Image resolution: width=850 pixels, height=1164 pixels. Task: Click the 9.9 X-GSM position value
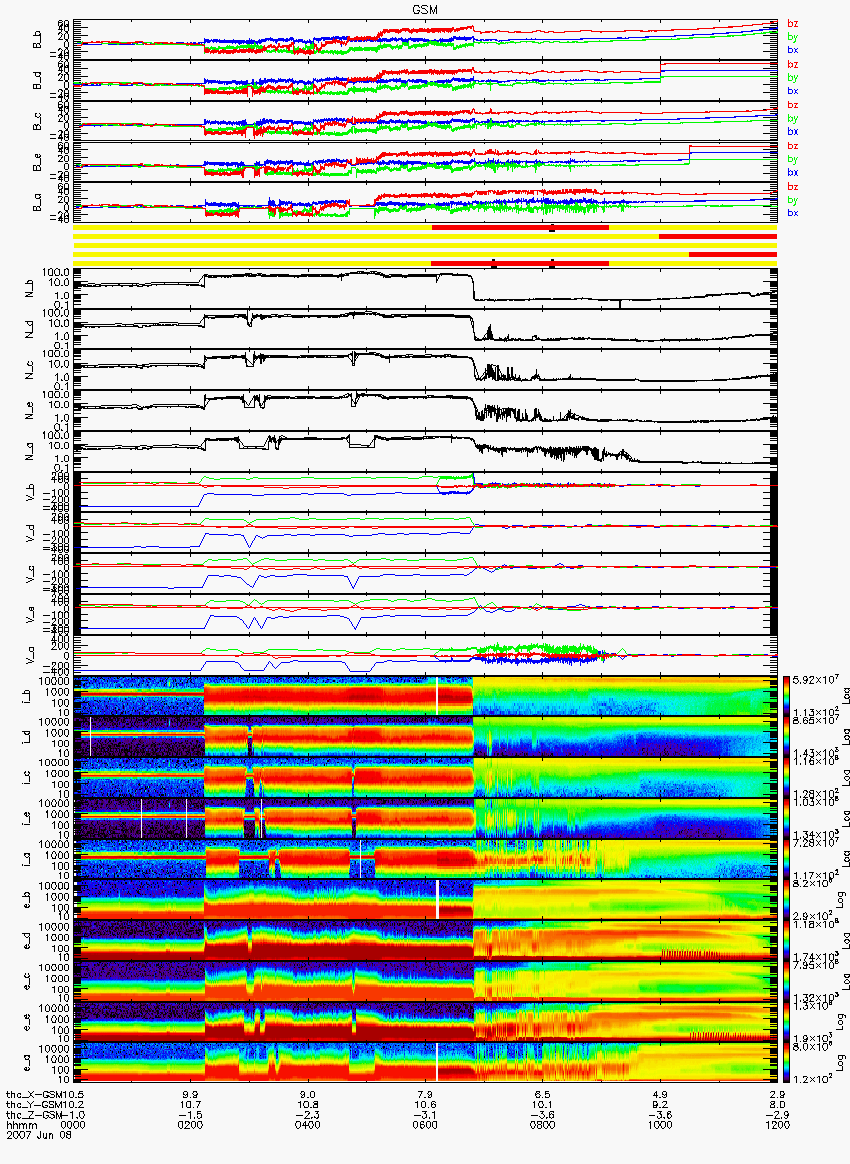tap(189, 1095)
